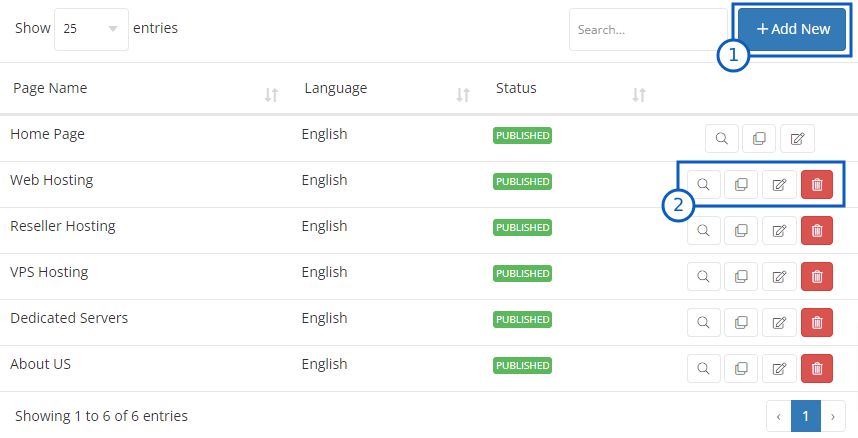The width and height of the screenshot is (858, 438).
Task: Edit the Home Page entry
Action: 797,138
